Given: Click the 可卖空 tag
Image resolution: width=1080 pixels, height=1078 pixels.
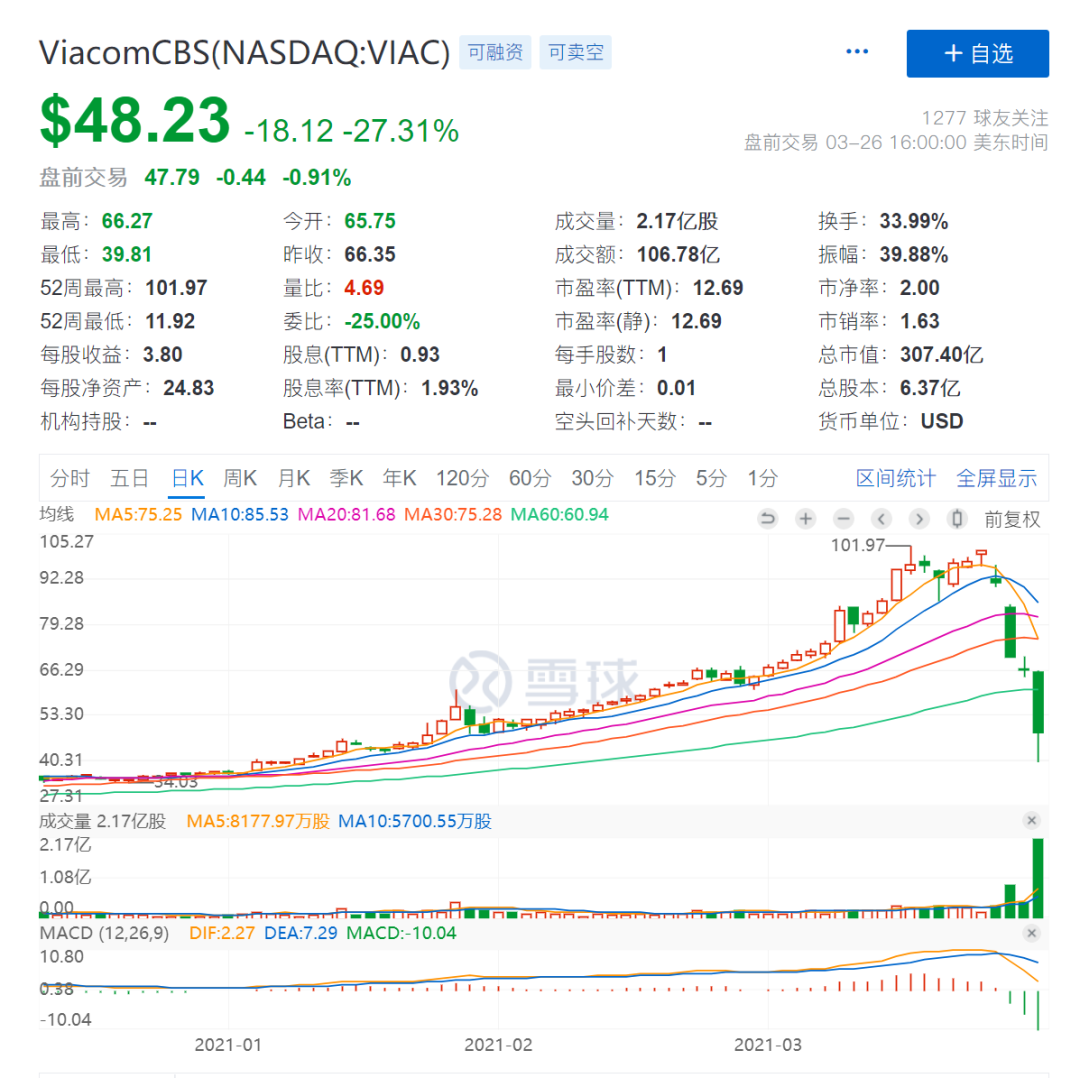Looking at the screenshot, I should point(575,52).
